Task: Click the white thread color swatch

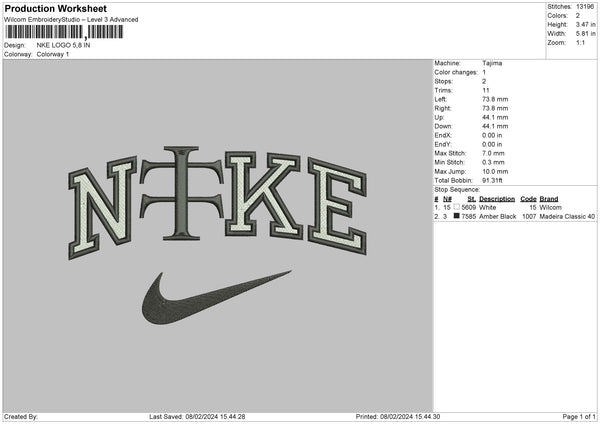Action: click(456, 207)
